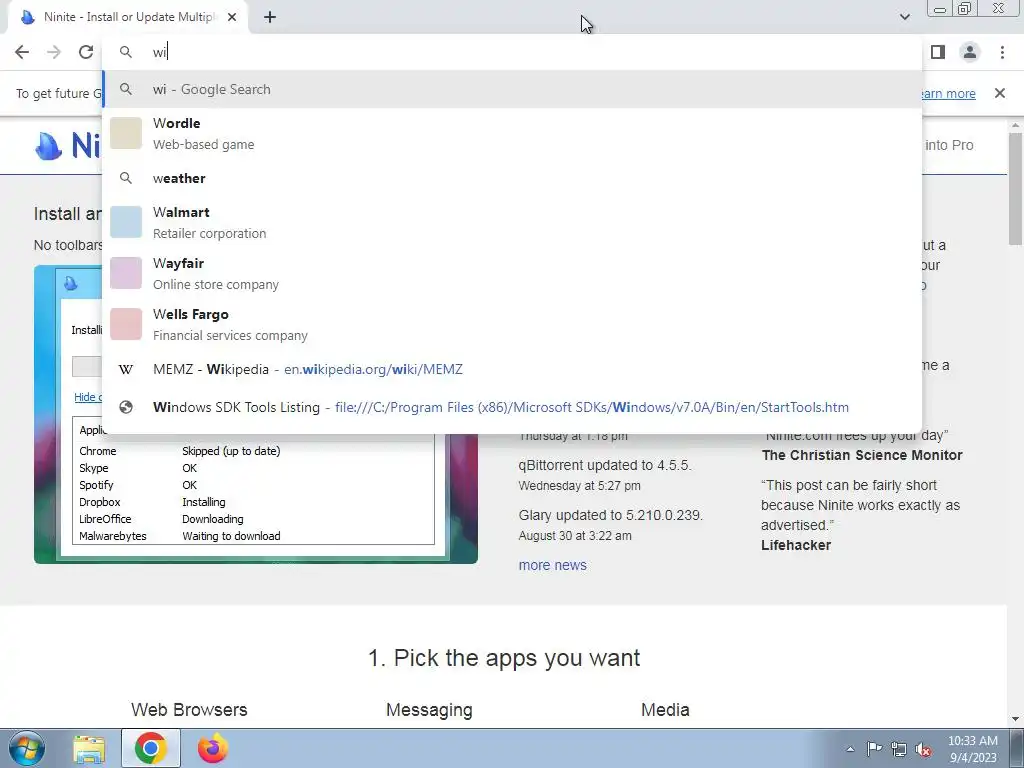Click the scrollbar down arrow

1016,719
